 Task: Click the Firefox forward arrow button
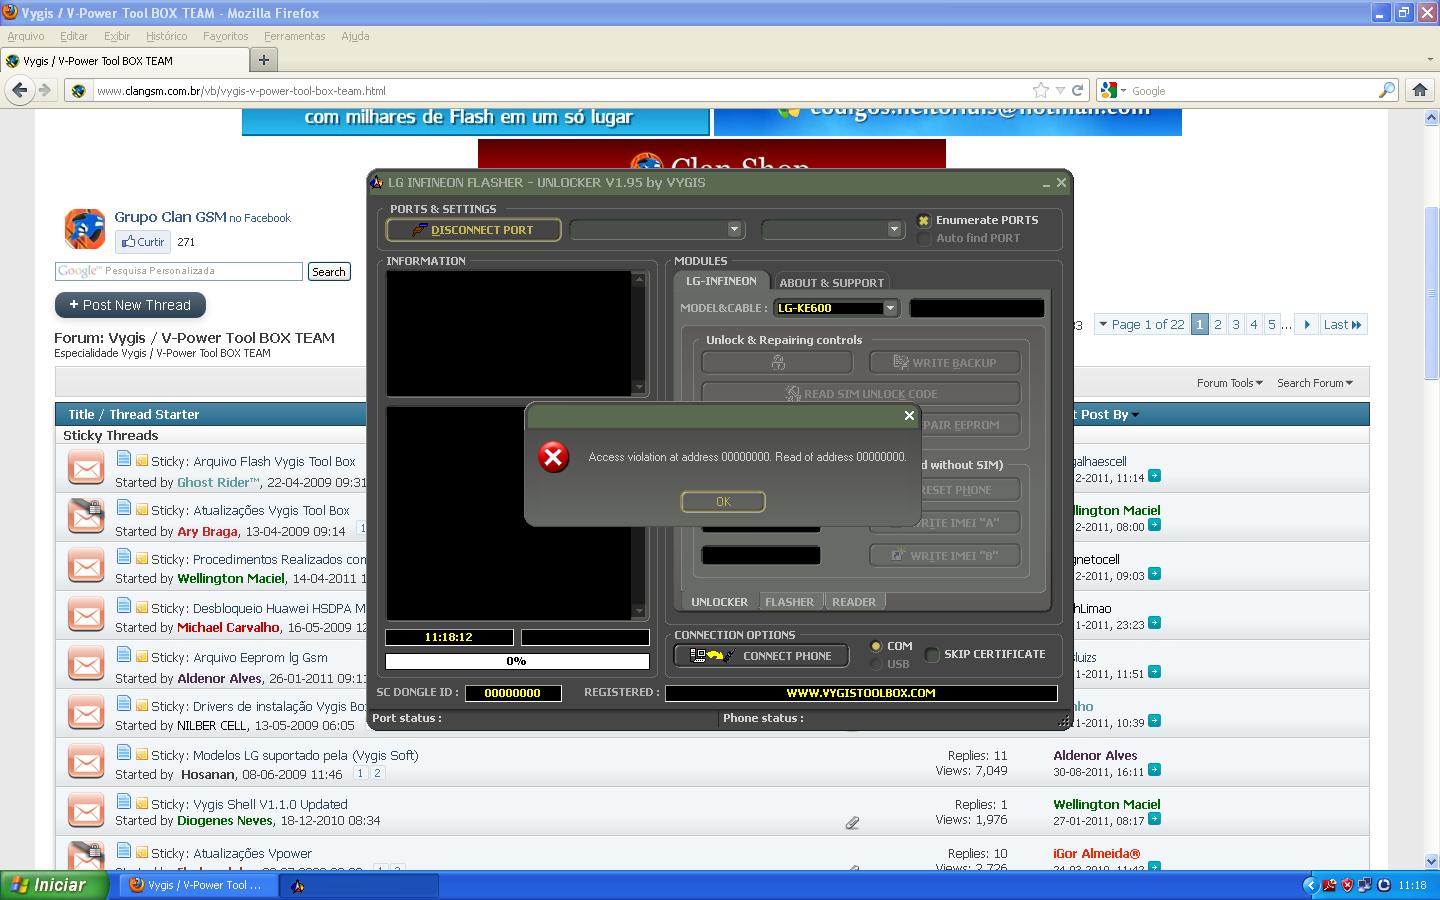pyautogui.click(x=45, y=90)
